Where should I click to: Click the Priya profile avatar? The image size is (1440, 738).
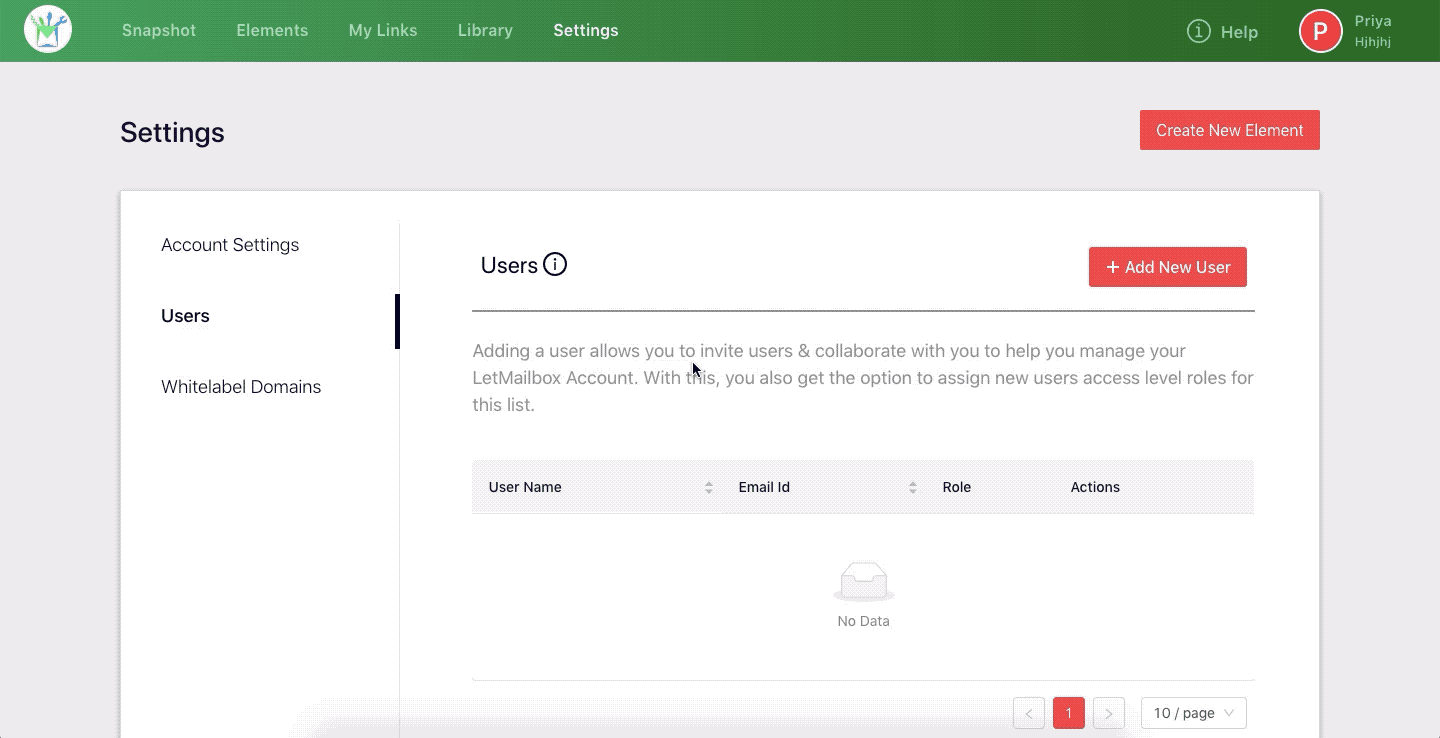pyautogui.click(x=1320, y=31)
